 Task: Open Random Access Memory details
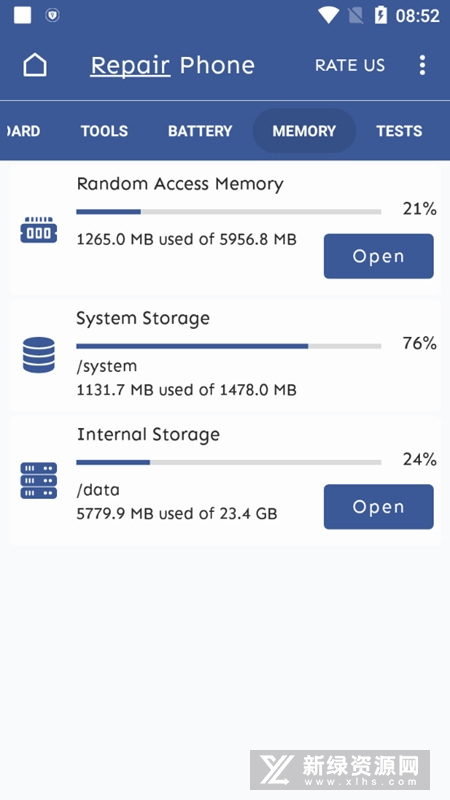[x=379, y=256]
